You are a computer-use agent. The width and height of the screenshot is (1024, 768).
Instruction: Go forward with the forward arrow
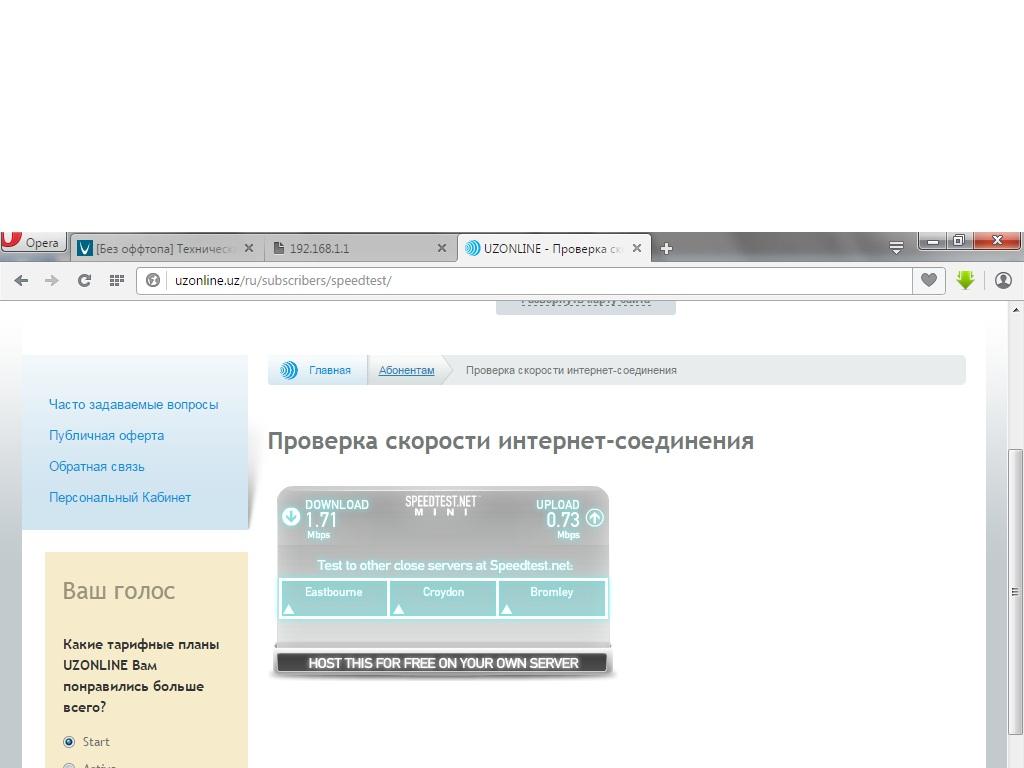pos(52,280)
